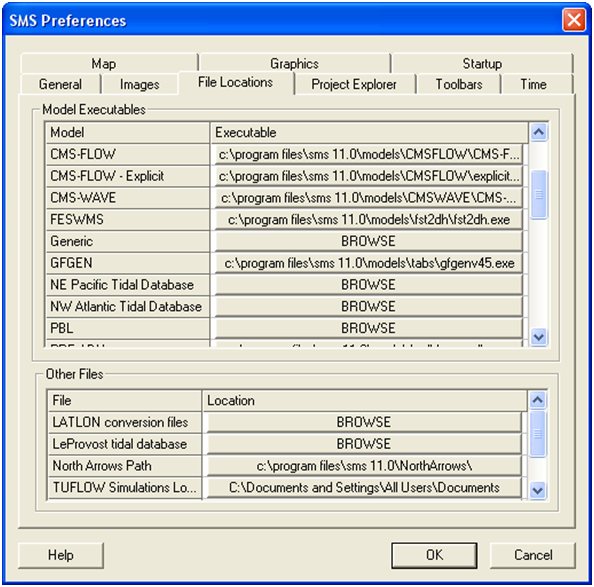
Task: Select NW Atlantic Tidal Database label
Action: (x=128, y=306)
